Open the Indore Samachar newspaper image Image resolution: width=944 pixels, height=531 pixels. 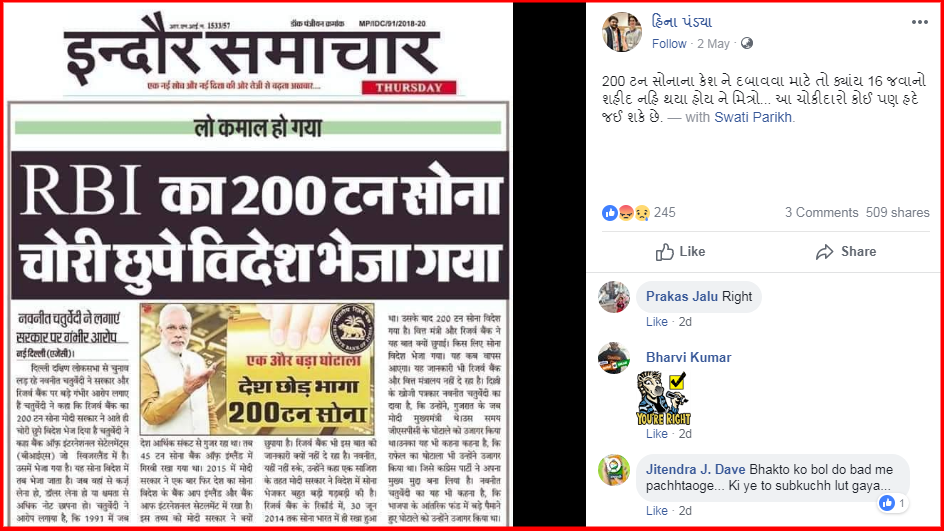tap(259, 265)
